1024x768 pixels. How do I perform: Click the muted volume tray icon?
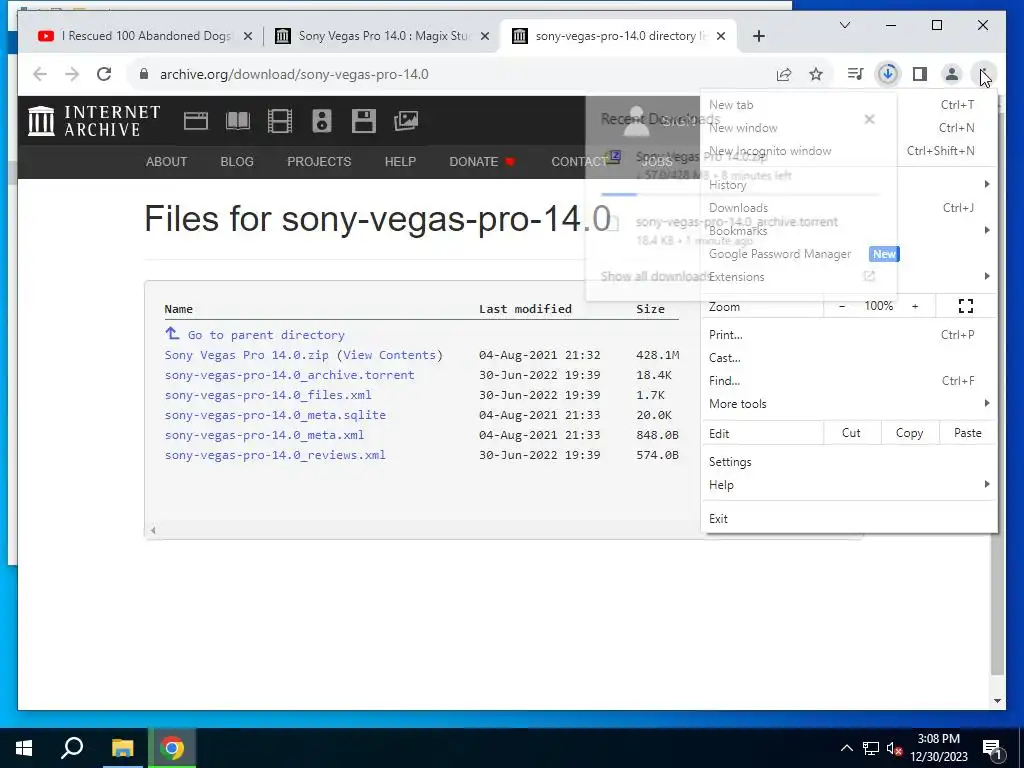[x=895, y=748]
